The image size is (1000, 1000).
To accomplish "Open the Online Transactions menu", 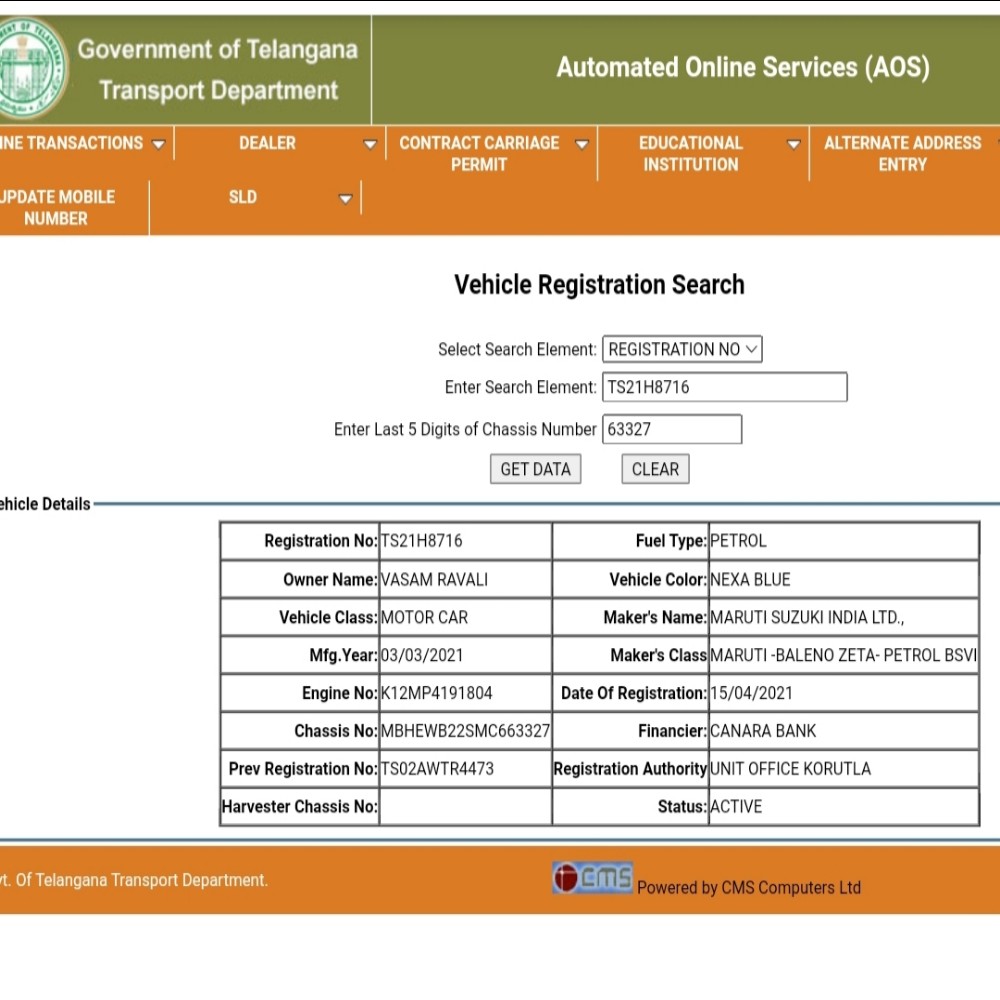I will (71, 143).
